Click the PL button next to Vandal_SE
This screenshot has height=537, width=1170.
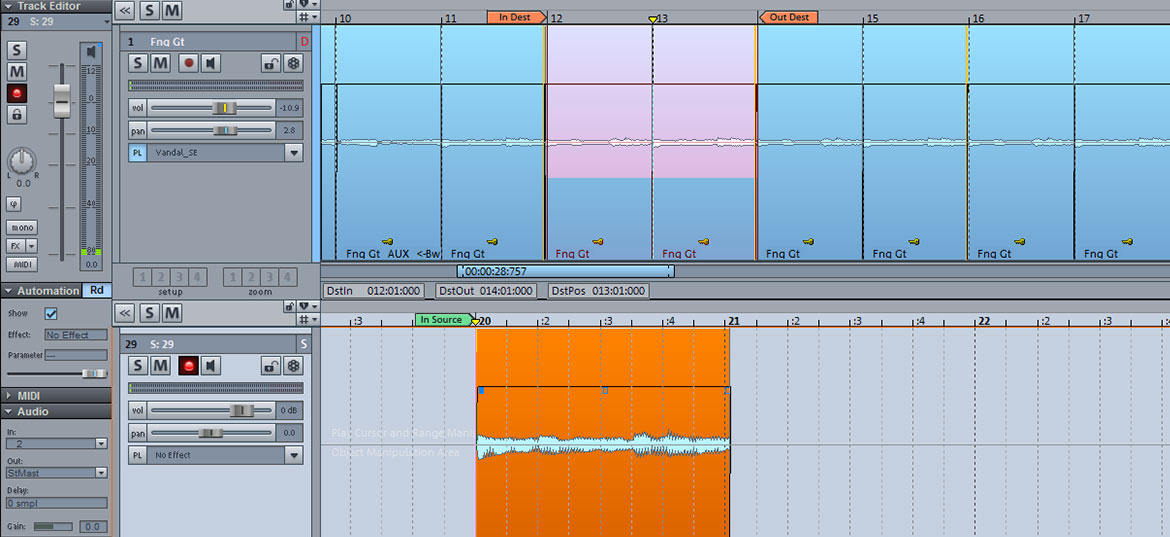pyautogui.click(x=137, y=153)
